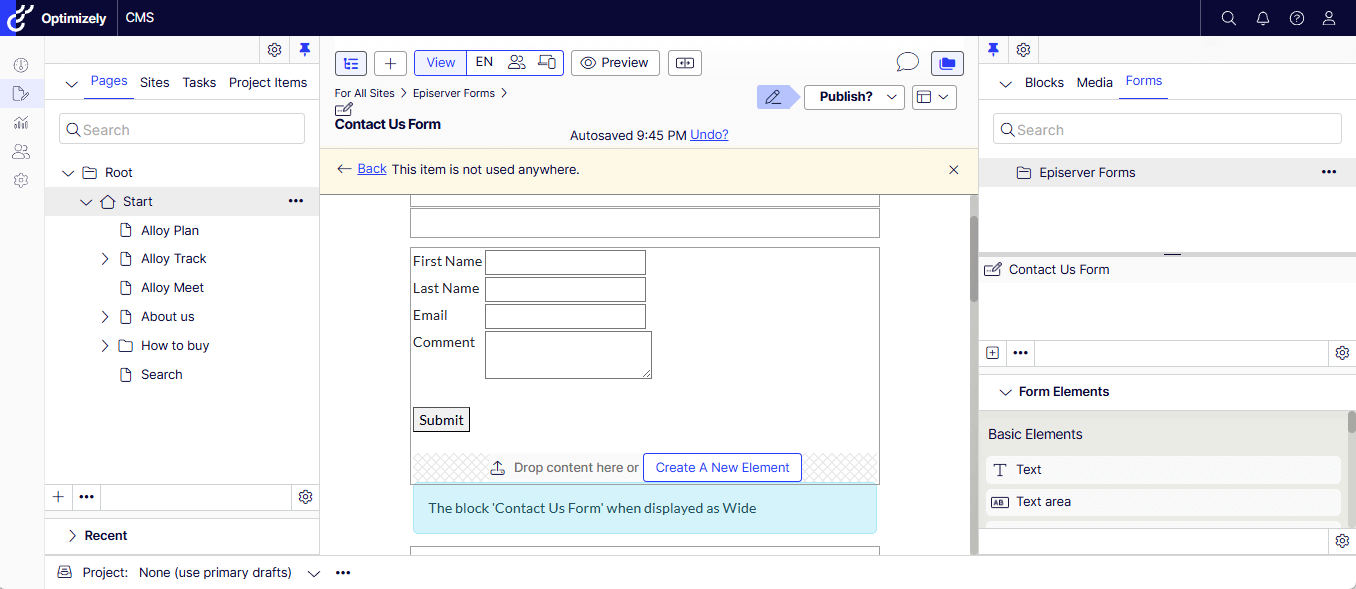Unpin the left navigation pane
The height and width of the screenshot is (589, 1356).
tap(305, 50)
